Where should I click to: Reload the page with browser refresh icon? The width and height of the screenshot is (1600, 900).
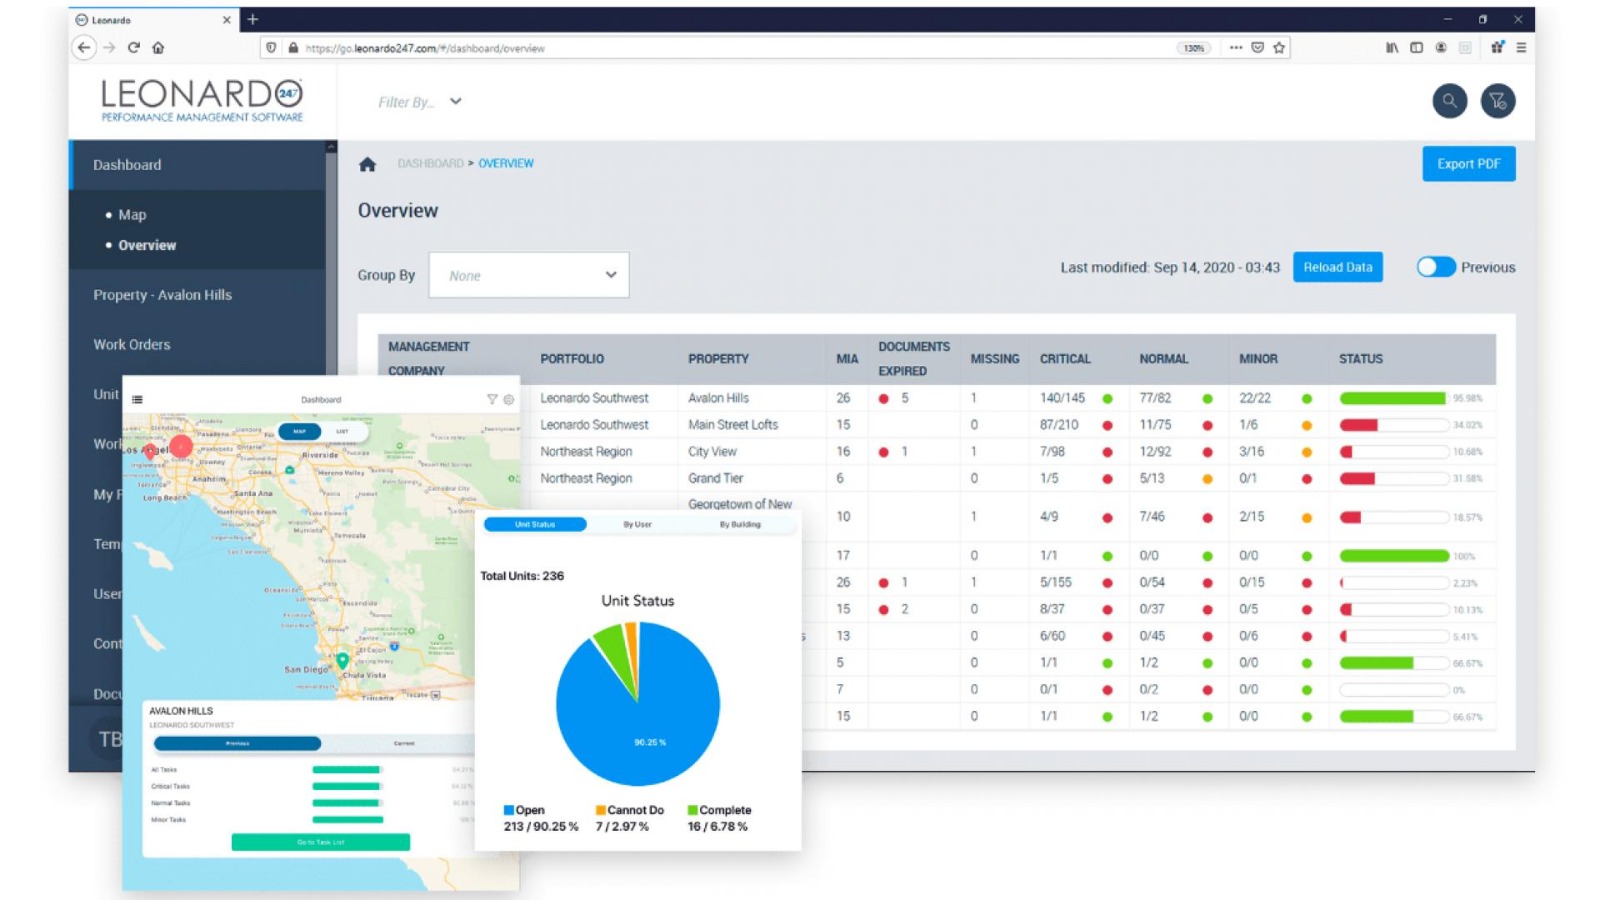point(134,47)
